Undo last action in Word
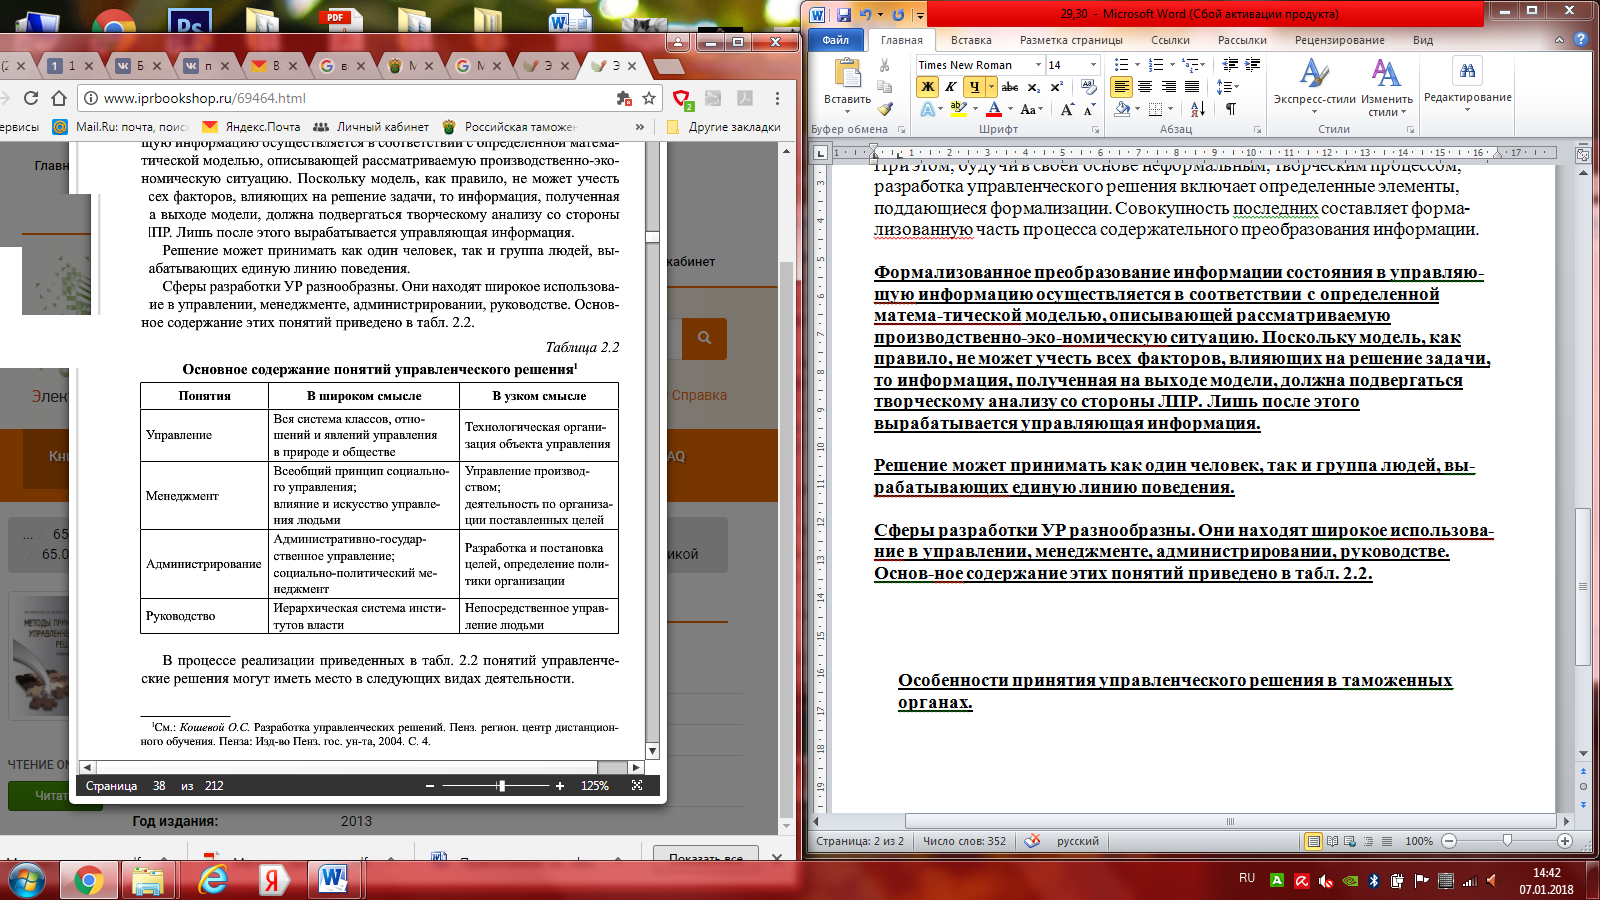Image resolution: width=1600 pixels, height=900 pixels. [865, 15]
